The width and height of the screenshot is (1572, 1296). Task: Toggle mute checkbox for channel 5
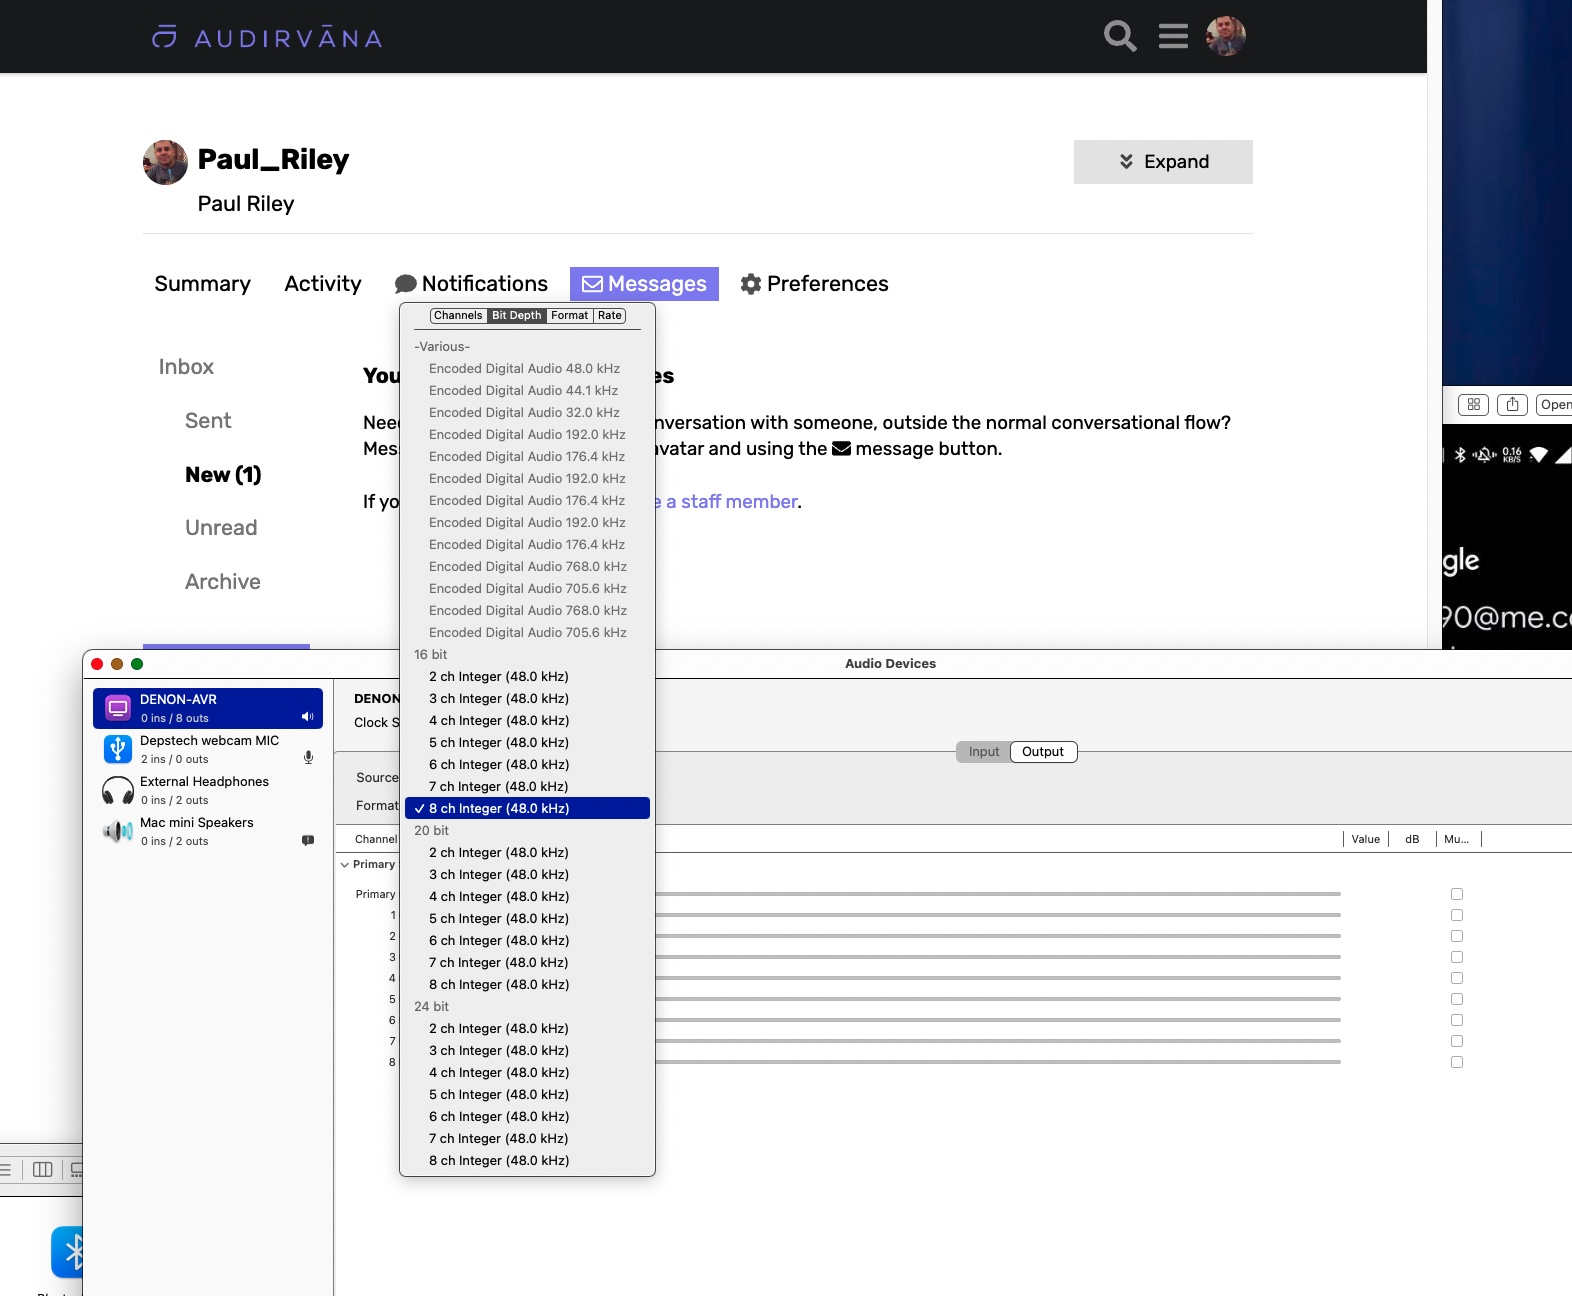click(1457, 999)
